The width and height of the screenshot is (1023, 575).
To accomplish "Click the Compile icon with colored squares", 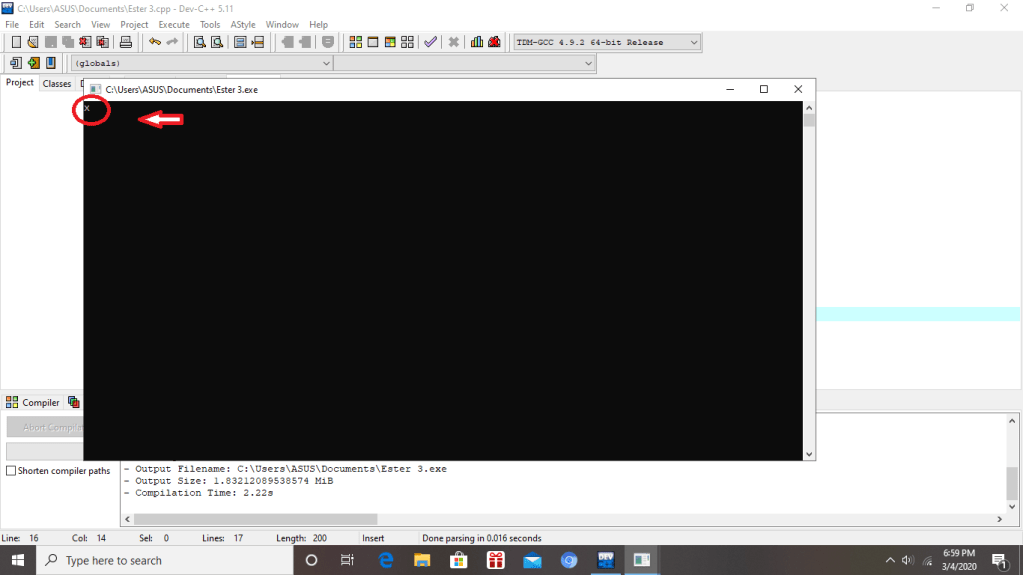I will [x=356, y=42].
